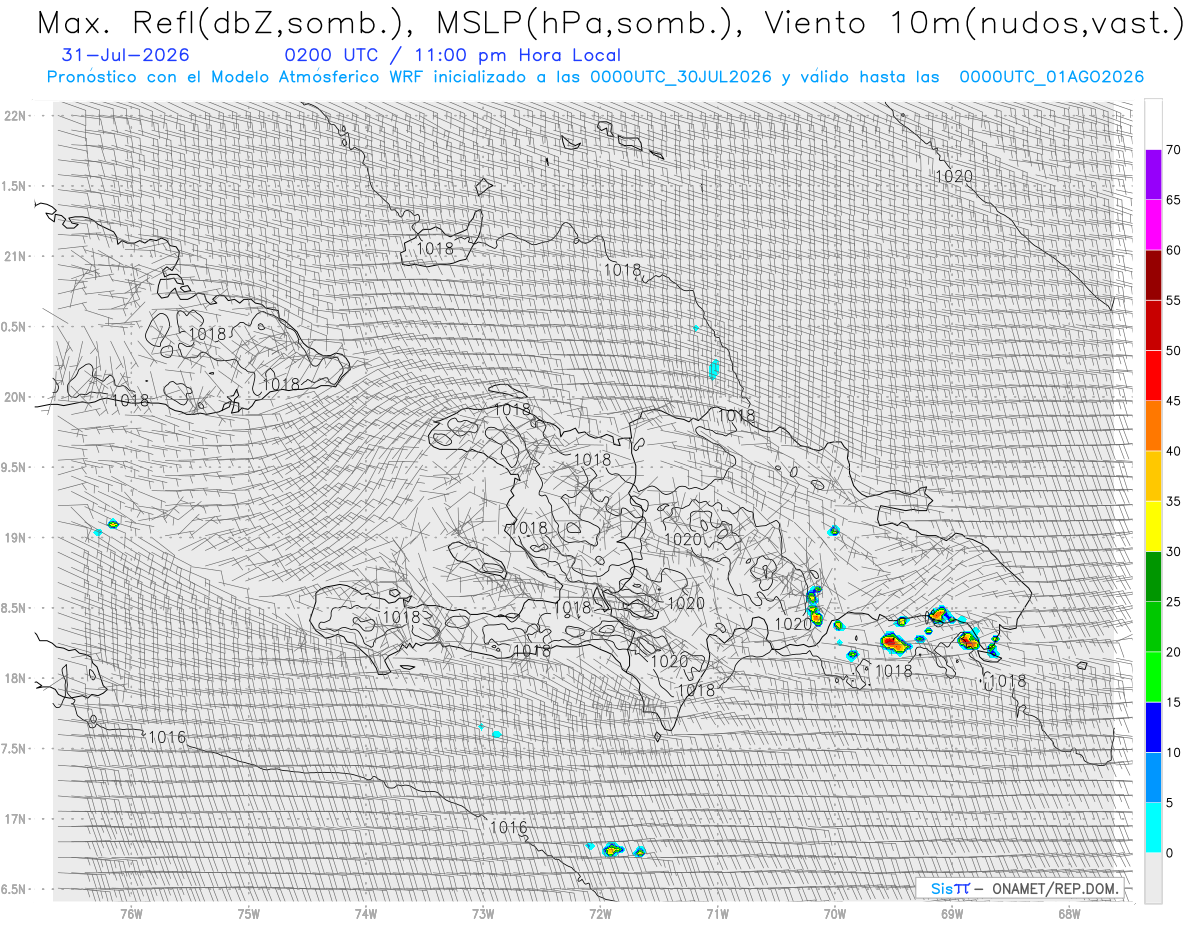Click the '72W' longitude label
The height and width of the screenshot is (927, 1200).
[x=600, y=913]
